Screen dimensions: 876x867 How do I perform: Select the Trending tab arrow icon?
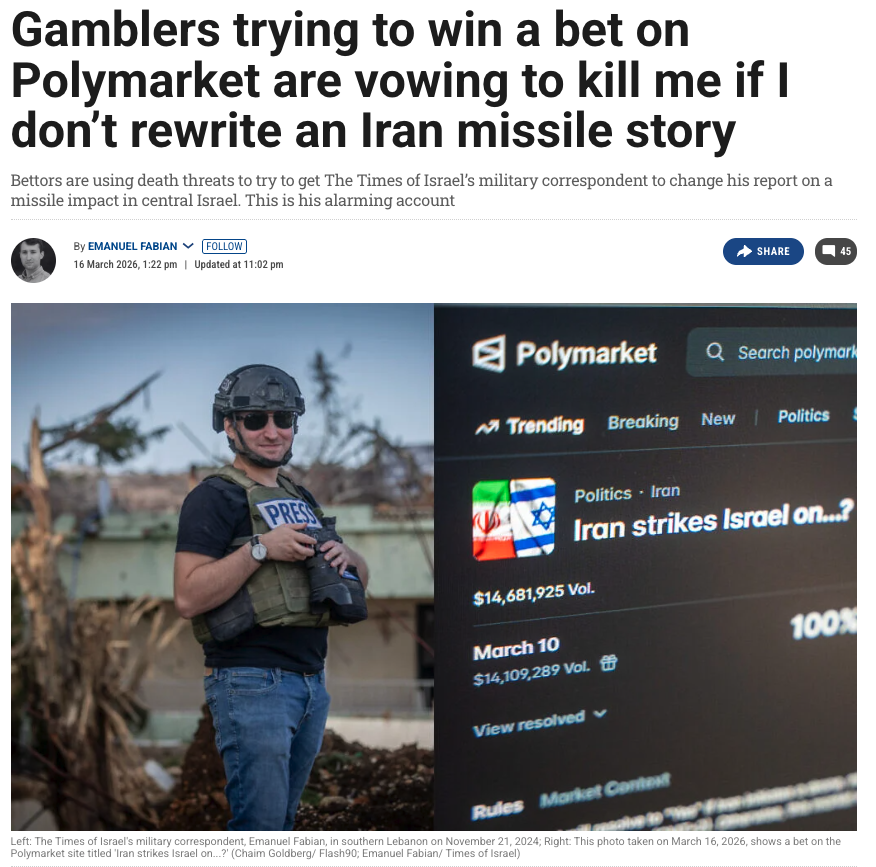click(x=487, y=428)
